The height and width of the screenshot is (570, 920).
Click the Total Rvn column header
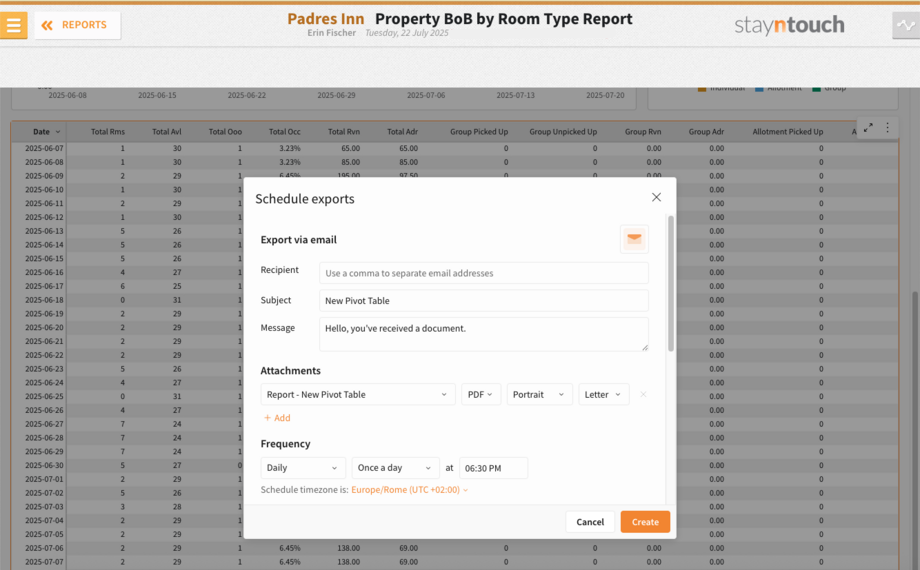pos(344,131)
